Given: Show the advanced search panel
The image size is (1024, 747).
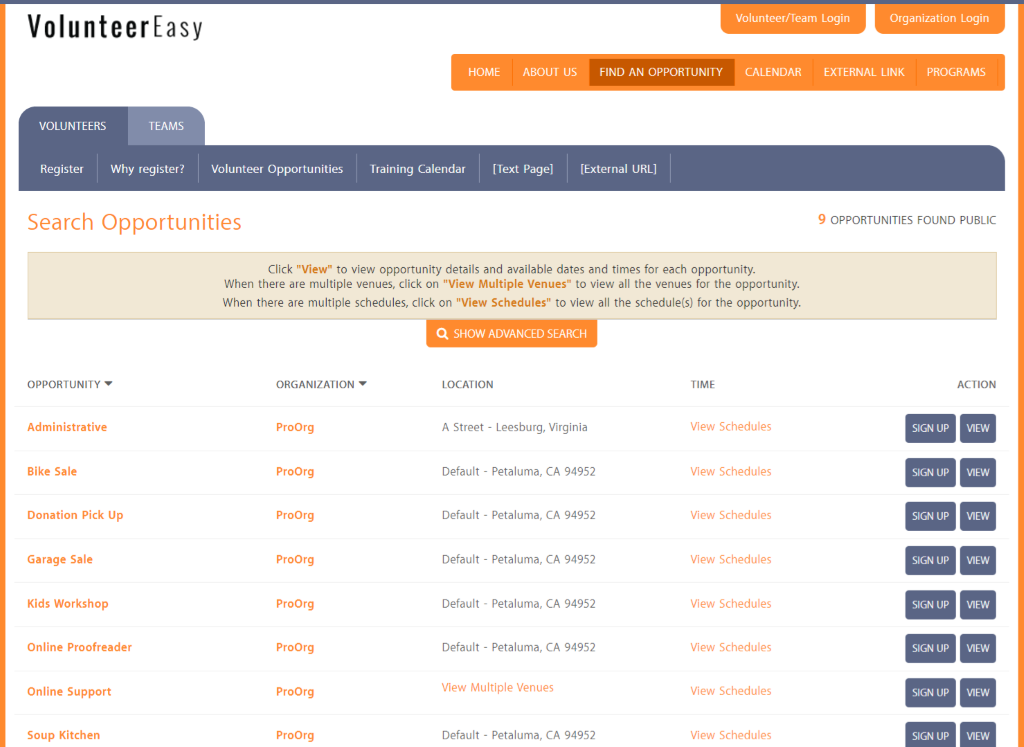Looking at the screenshot, I should [511, 334].
